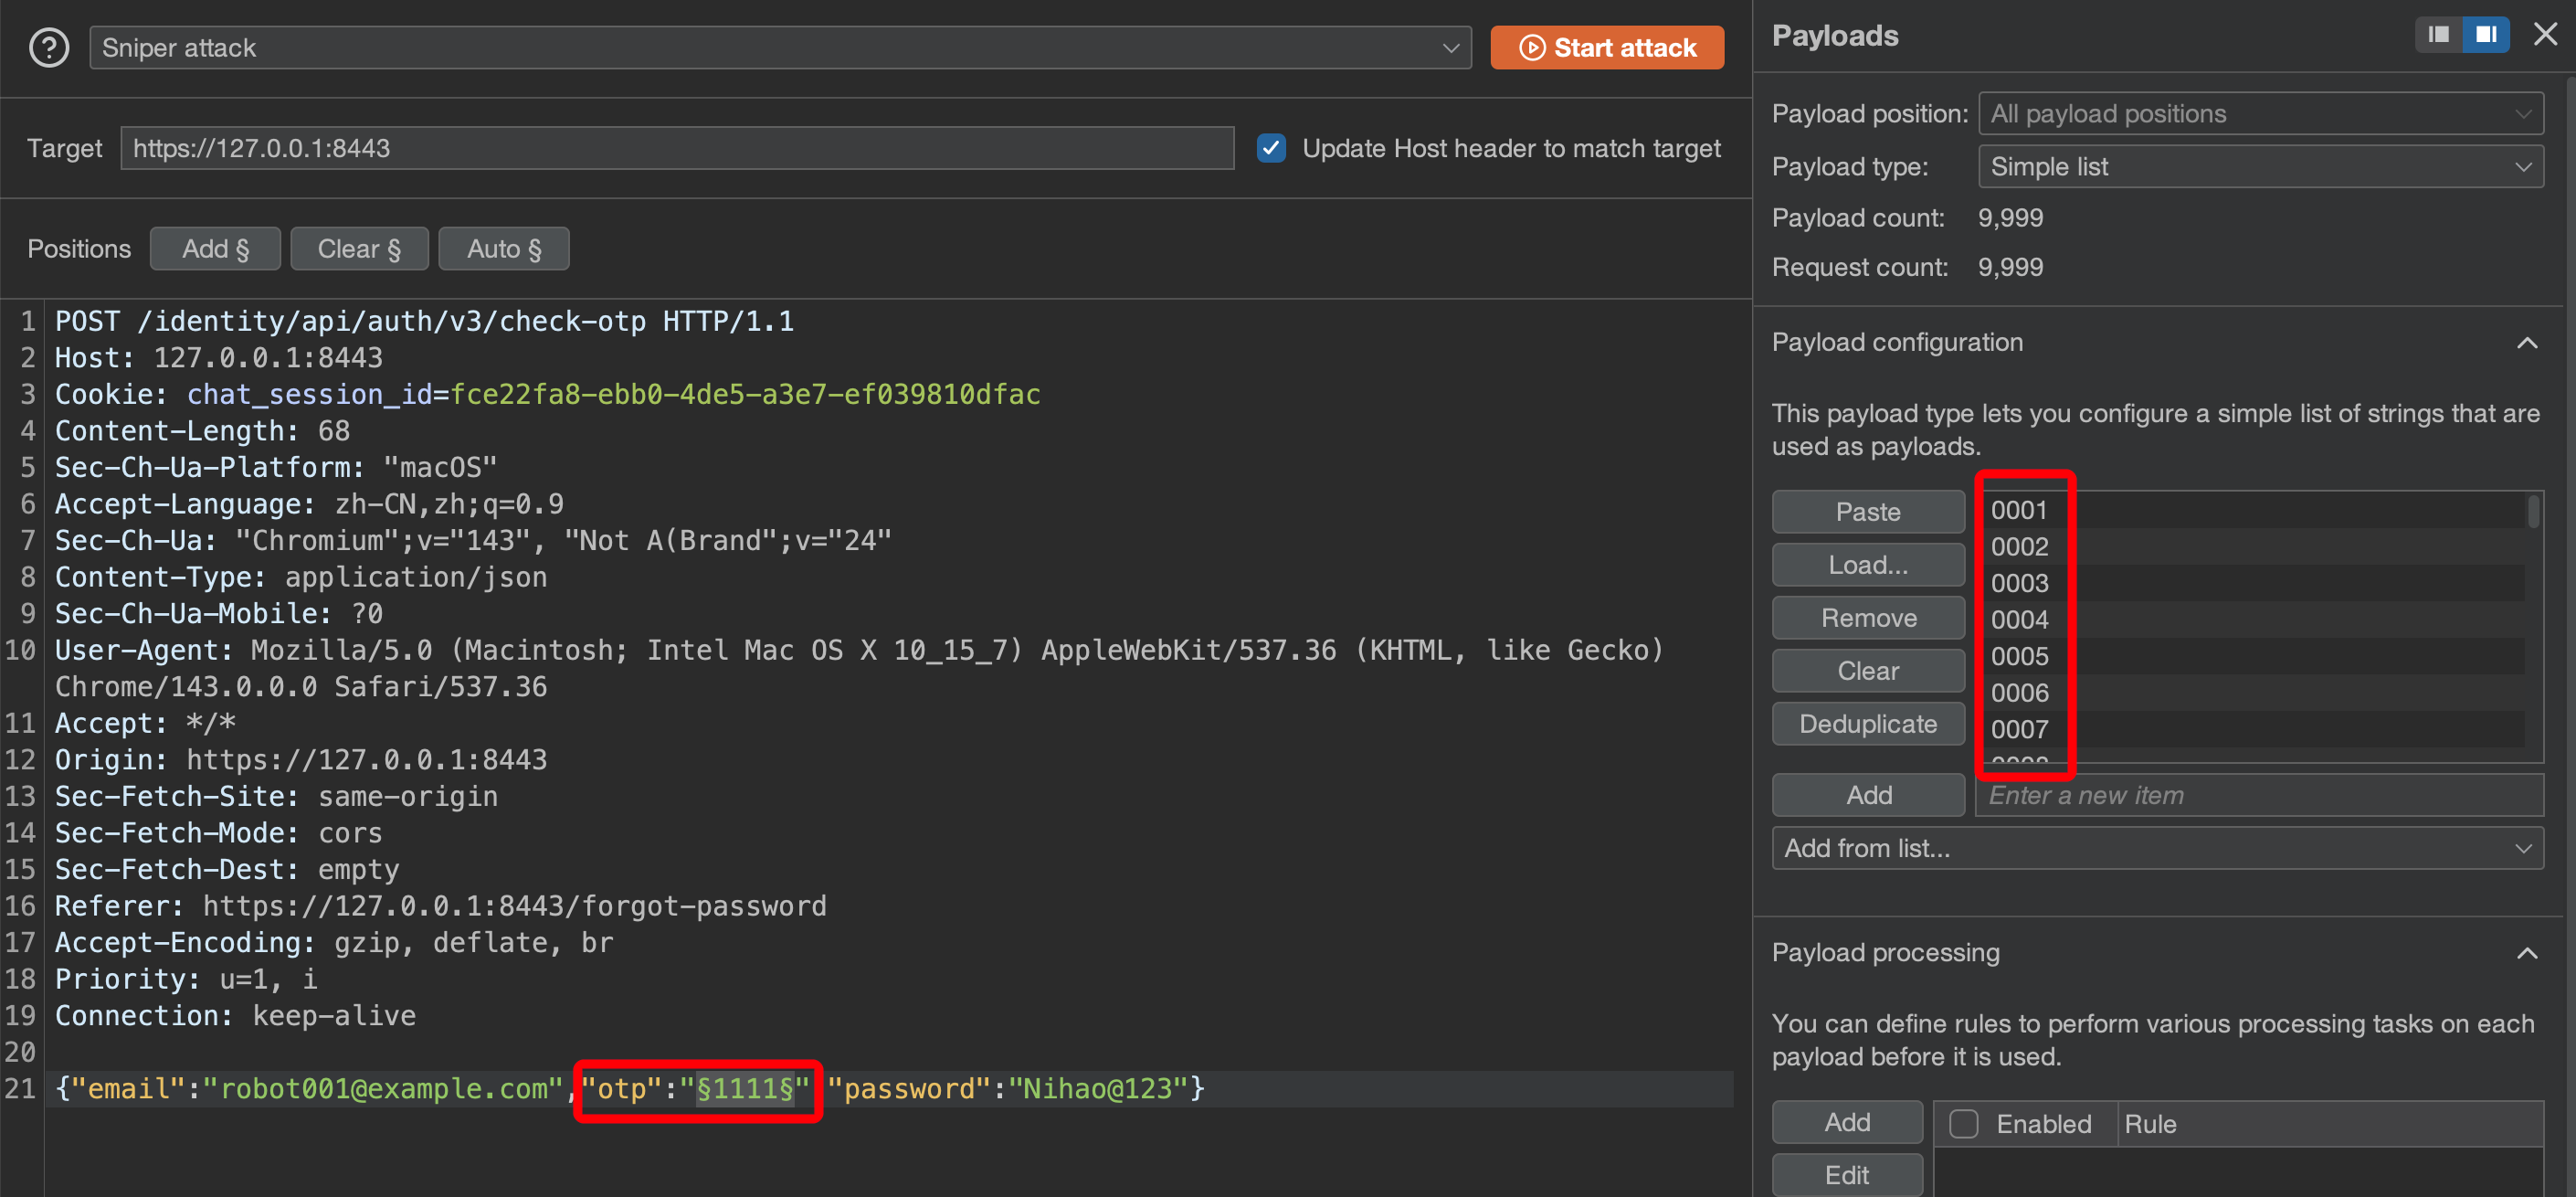Open Payload type Simple list dropdown

[2260, 166]
